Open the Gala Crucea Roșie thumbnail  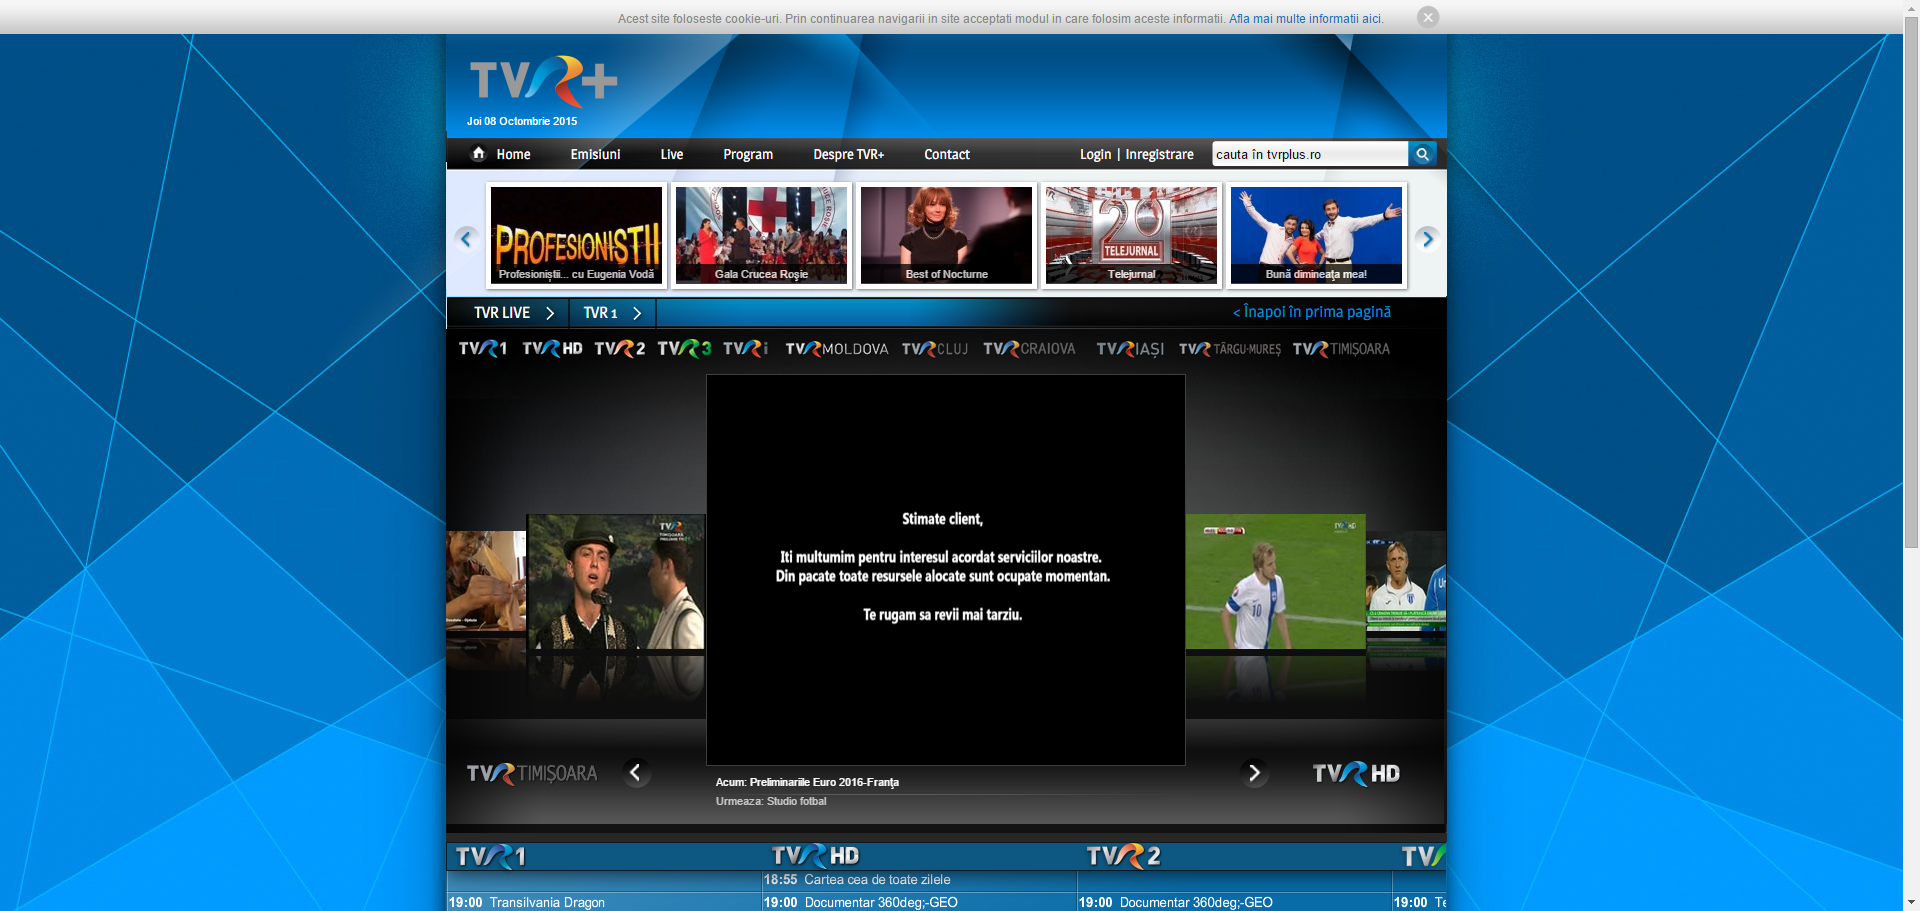[x=761, y=235]
